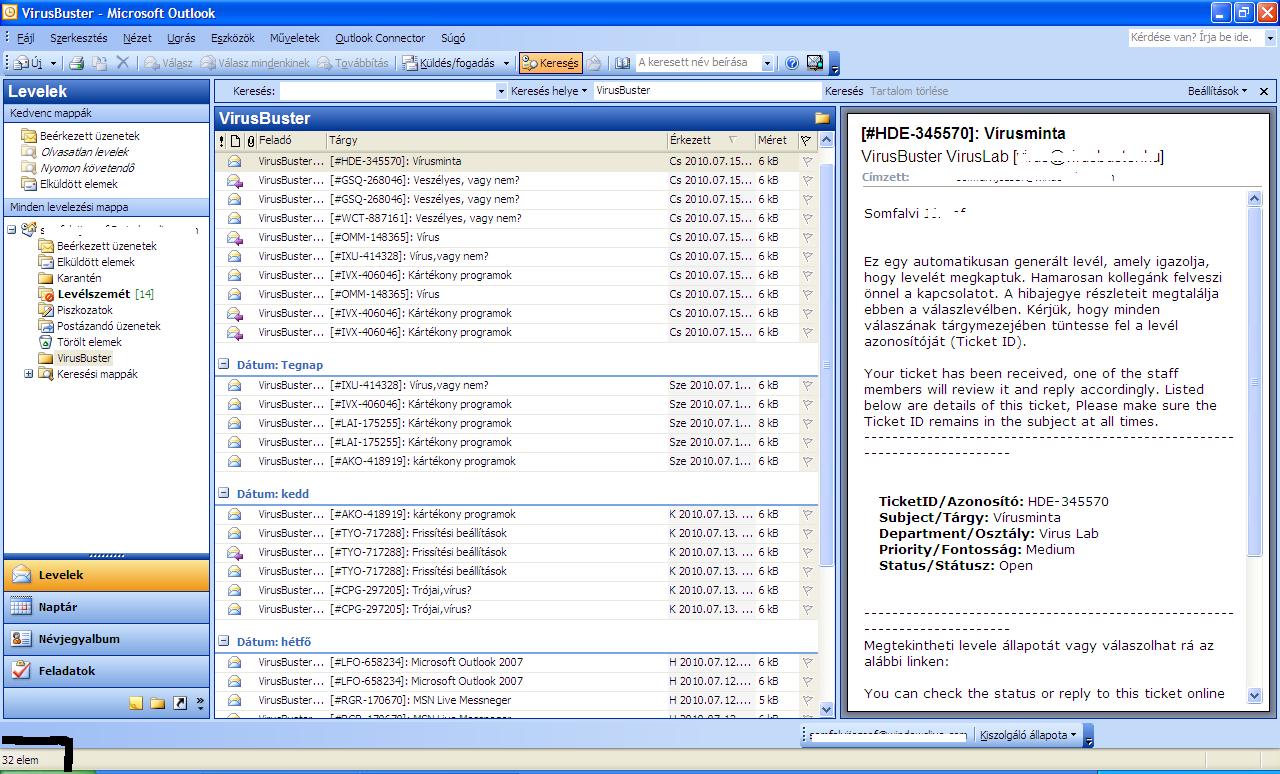
Task: Click the Move to folder toolbar icon
Action: pos(99,63)
